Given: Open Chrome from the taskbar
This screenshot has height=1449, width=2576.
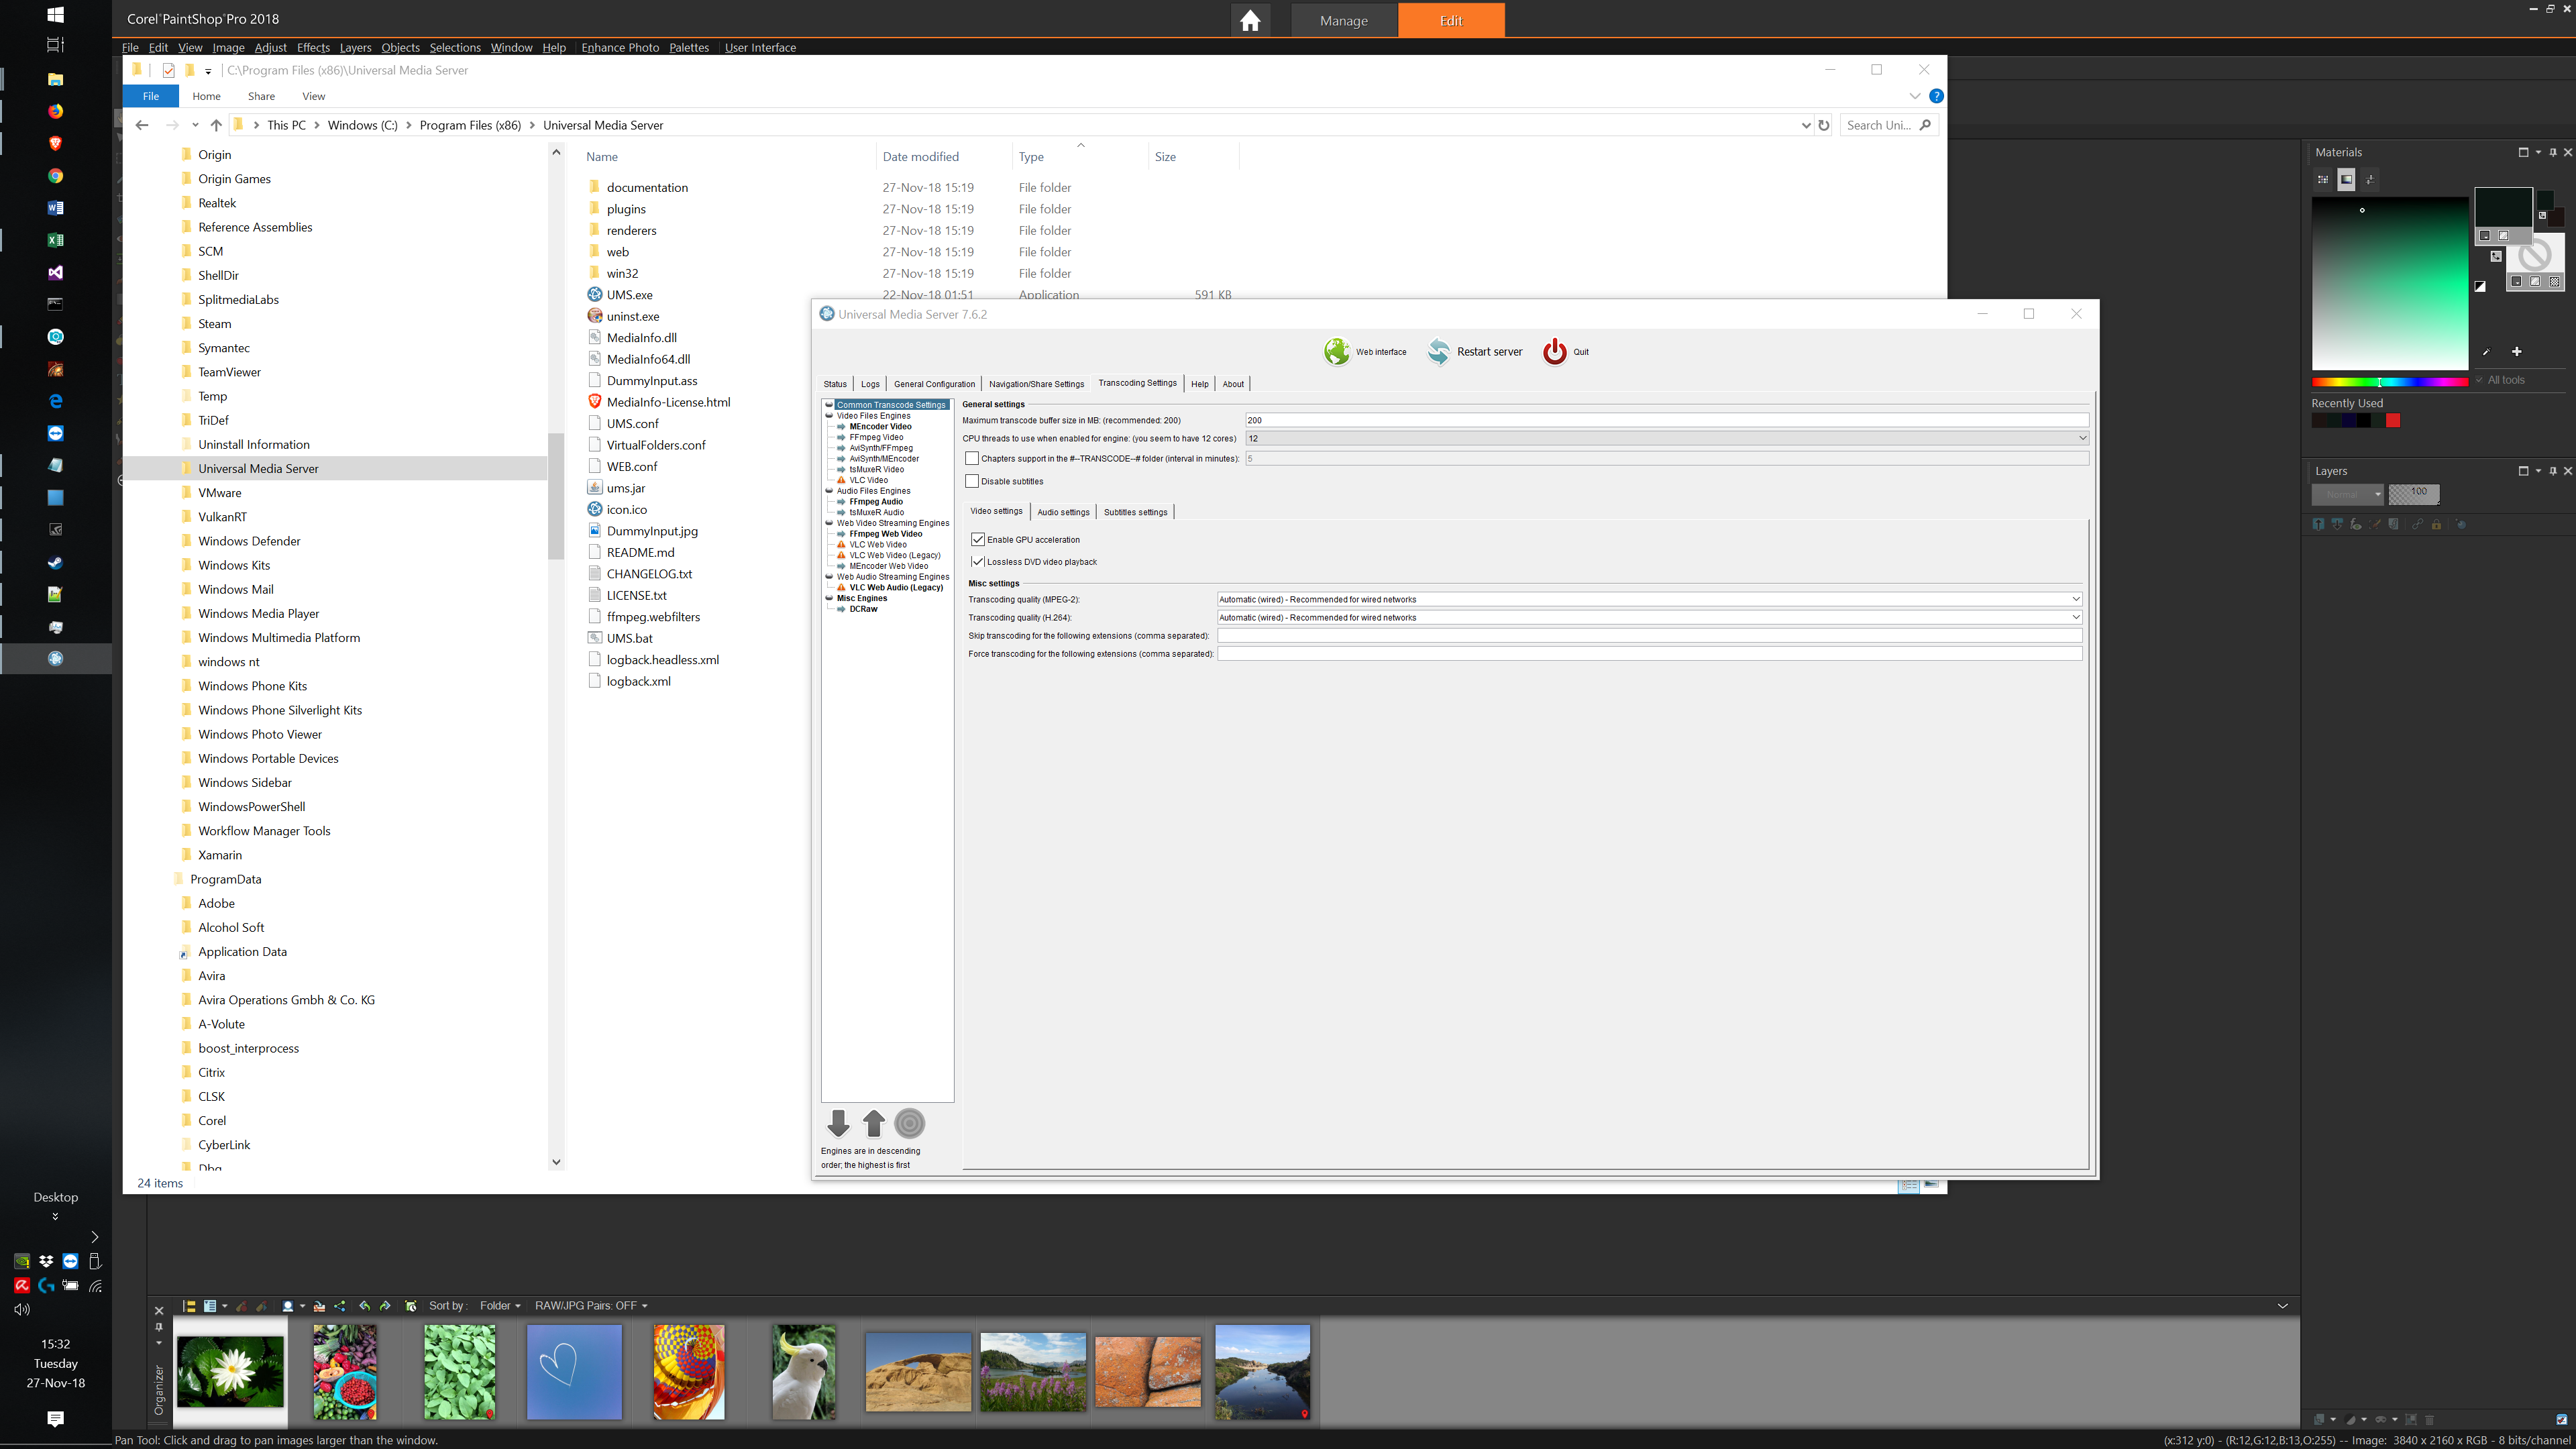Looking at the screenshot, I should pyautogui.click(x=56, y=176).
